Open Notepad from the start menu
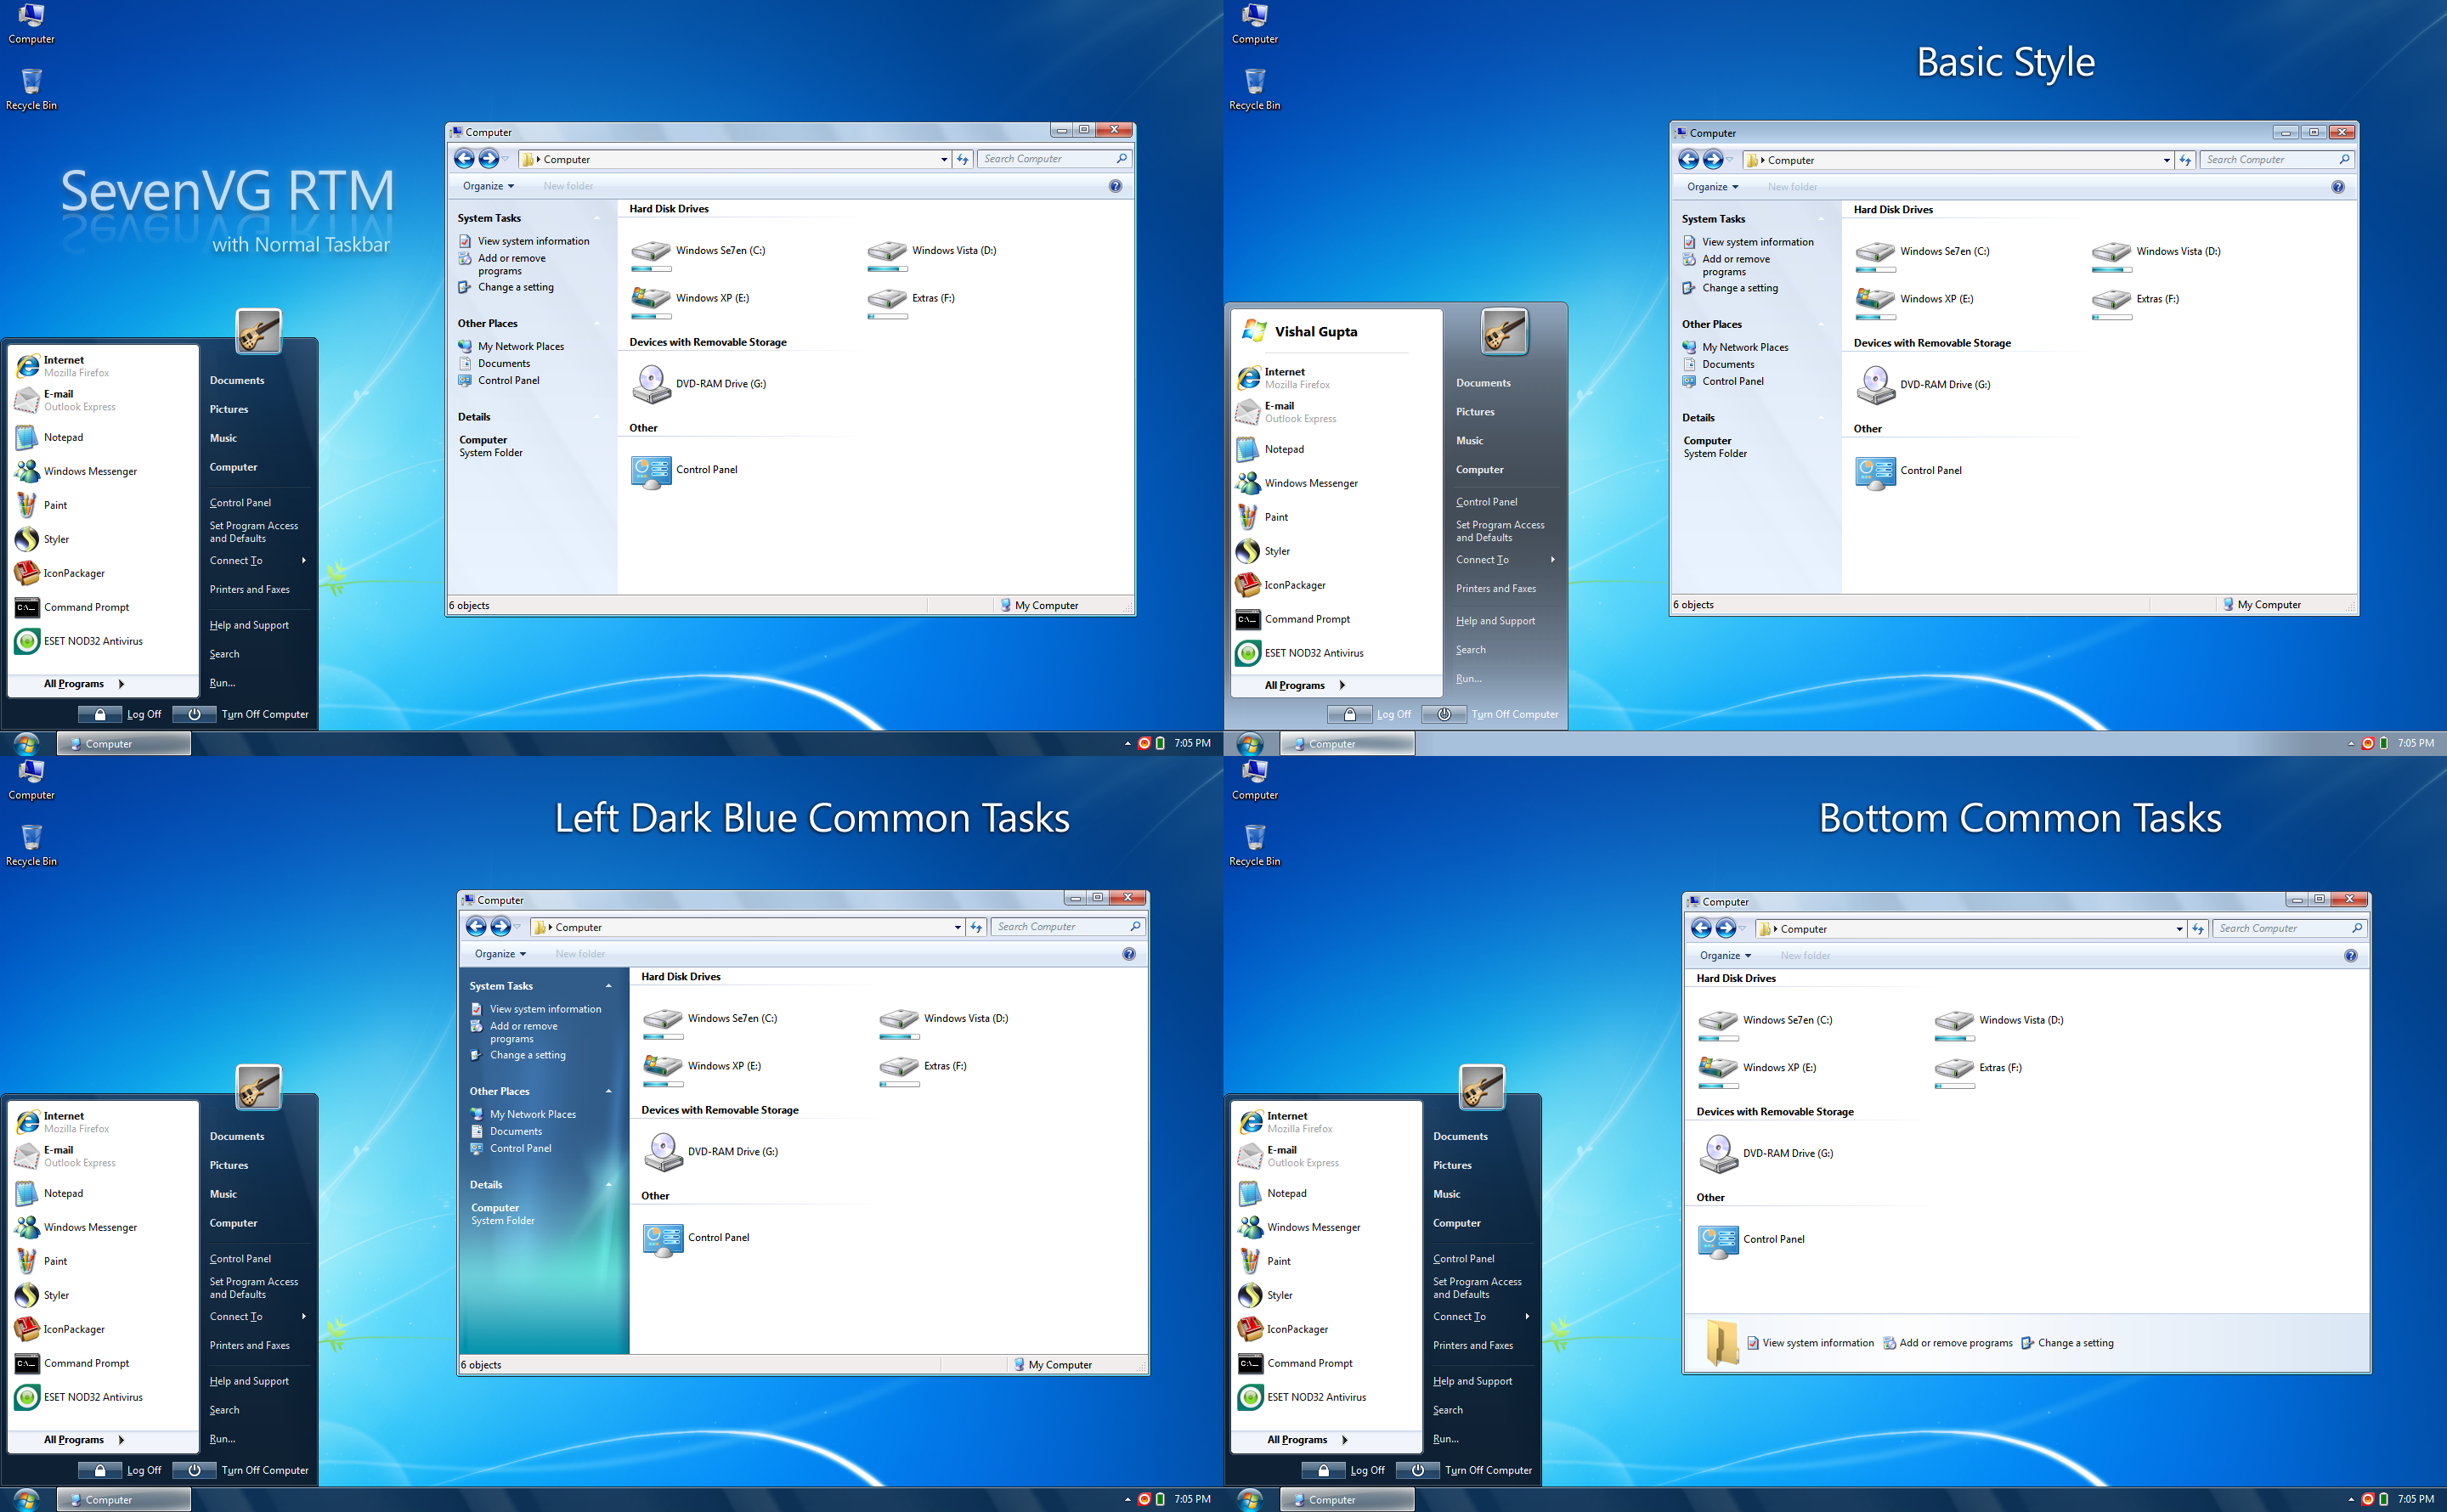Image resolution: width=2447 pixels, height=1512 pixels. tap(64, 437)
